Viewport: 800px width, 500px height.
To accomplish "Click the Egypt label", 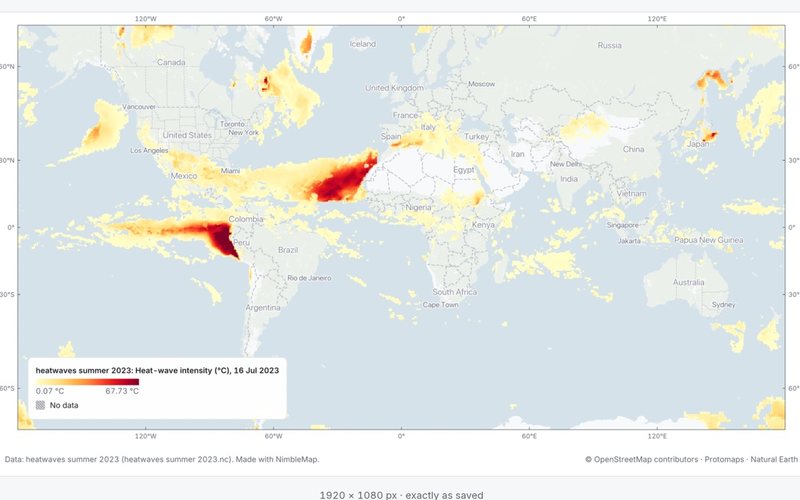I will (x=464, y=170).
